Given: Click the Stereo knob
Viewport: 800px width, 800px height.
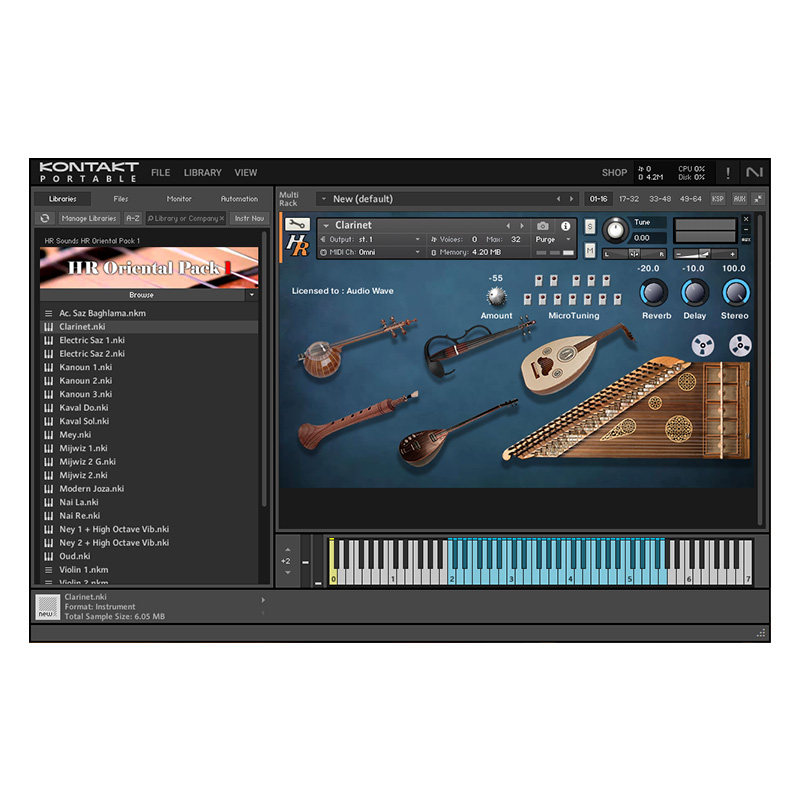Looking at the screenshot, I should pyautogui.click(x=735, y=293).
